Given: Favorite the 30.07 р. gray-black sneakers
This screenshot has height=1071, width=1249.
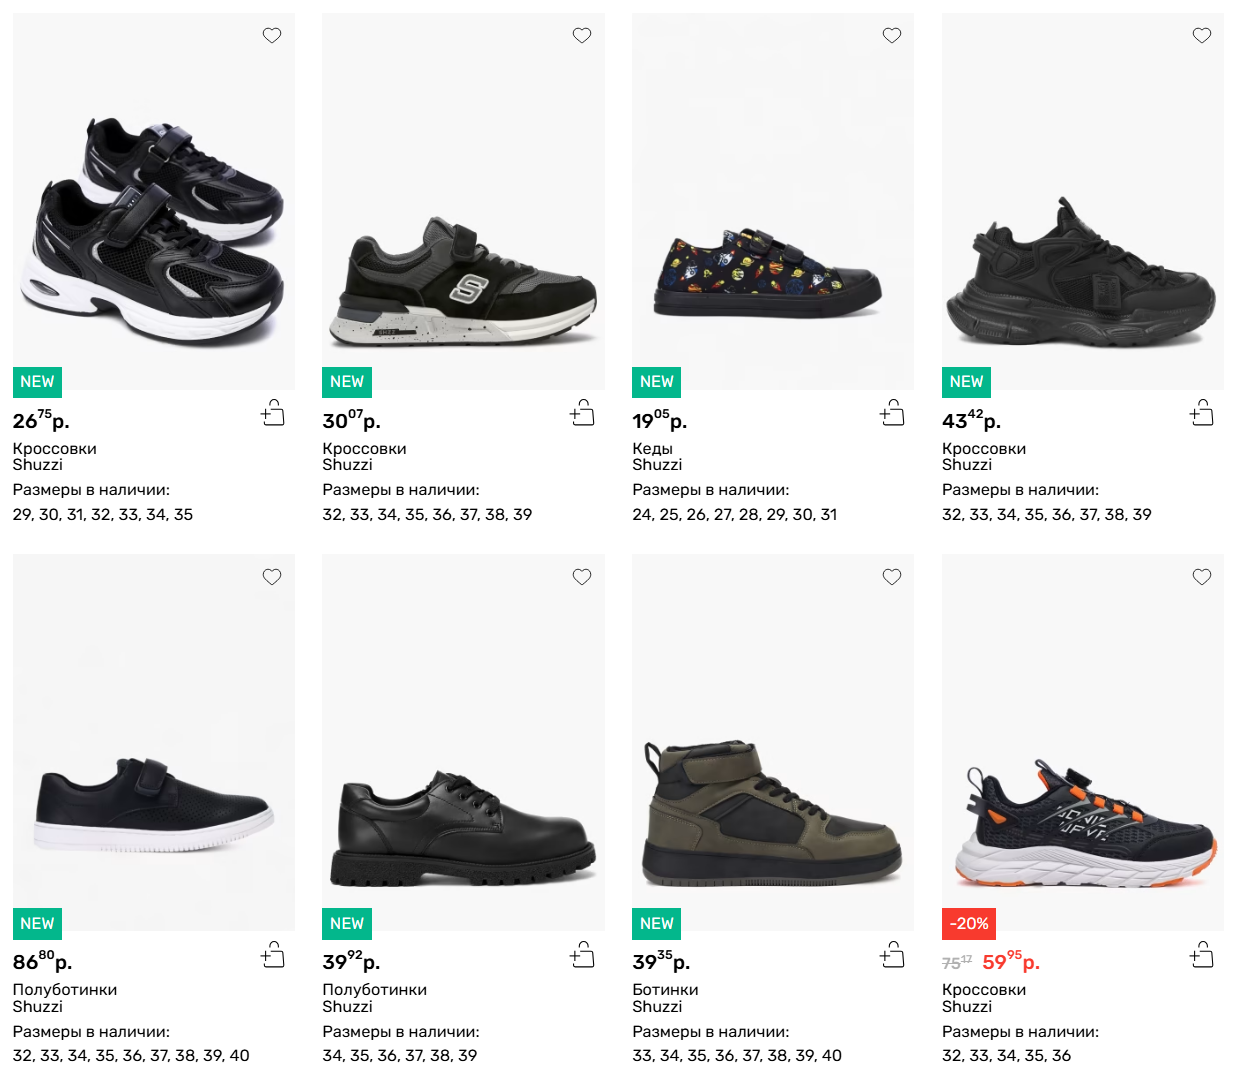Looking at the screenshot, I should coord(582,36).
